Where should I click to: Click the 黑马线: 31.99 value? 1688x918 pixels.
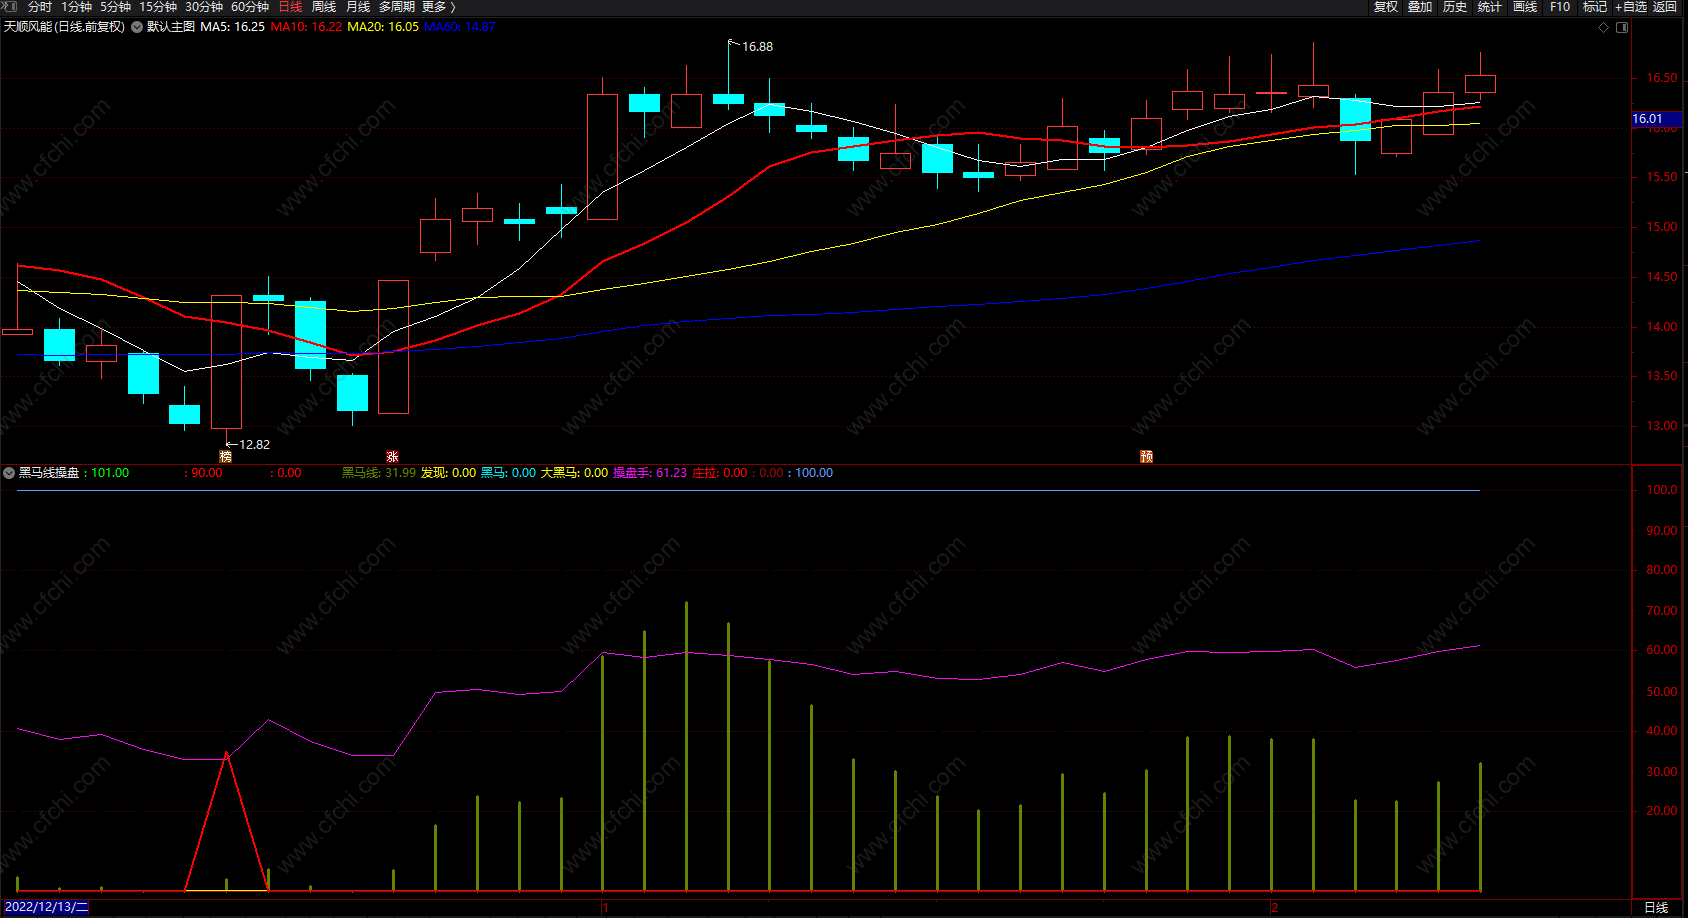[x=379, y=473]
